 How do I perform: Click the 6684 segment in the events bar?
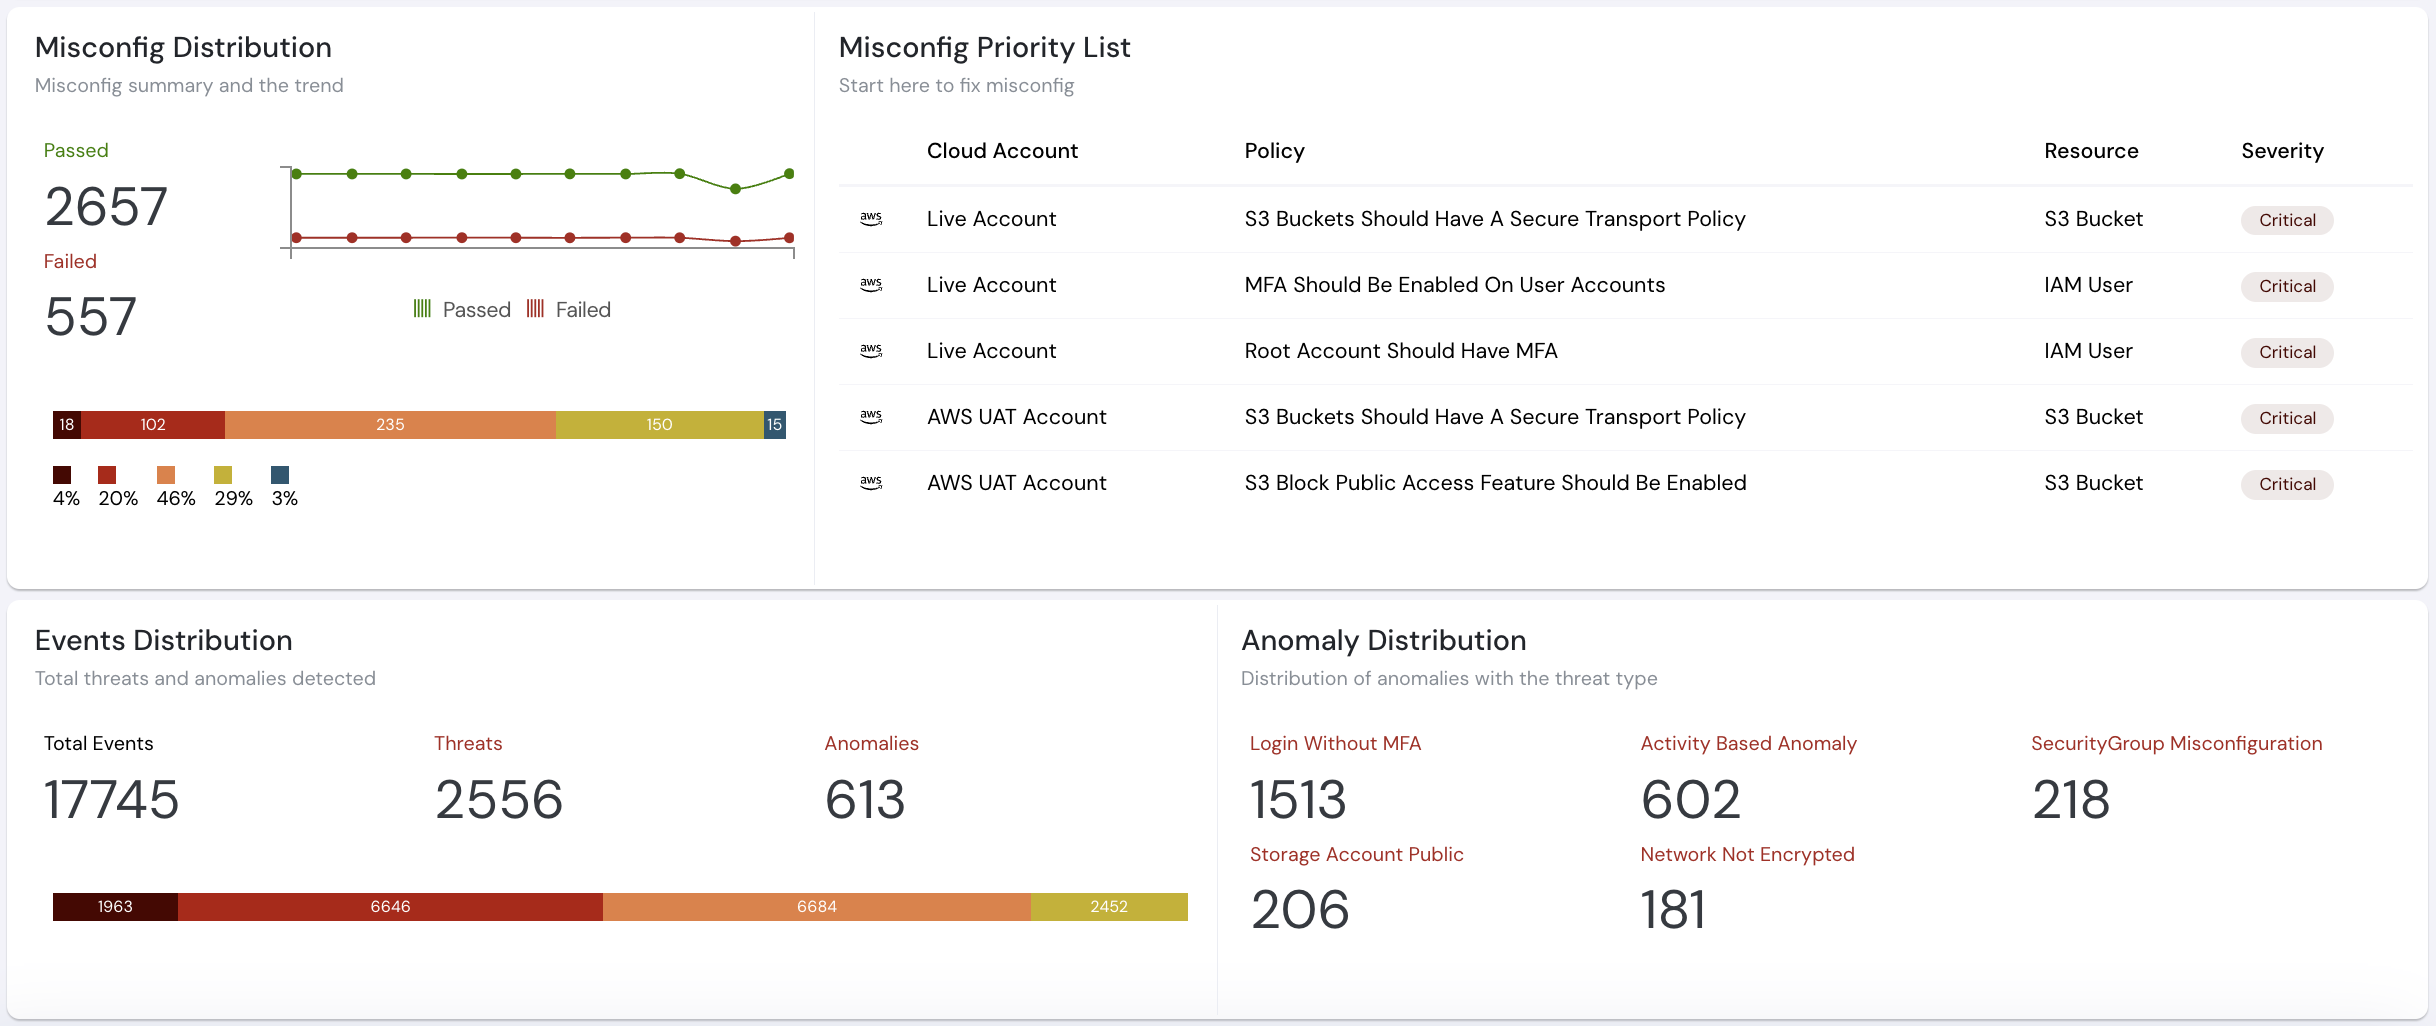(x=816, y=907)
